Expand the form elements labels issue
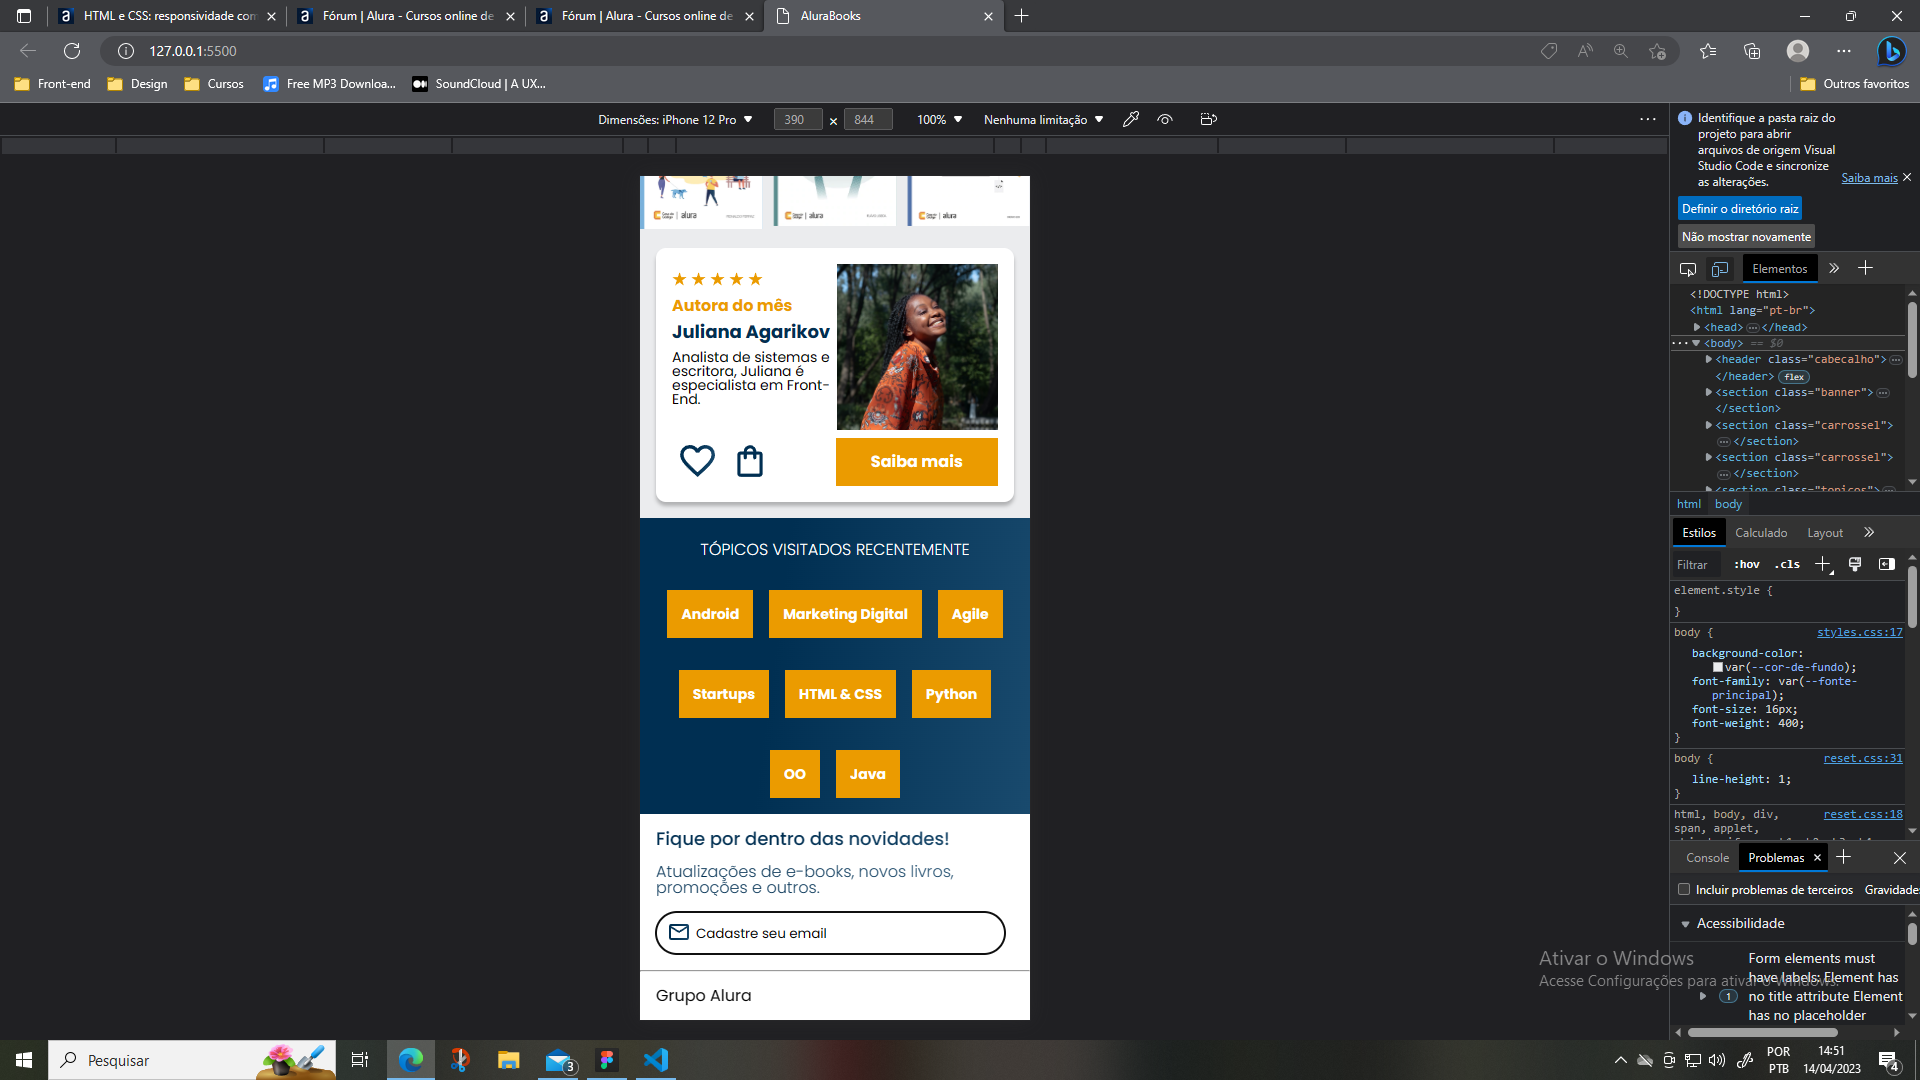This screenshot has height=1080, width=1920. coord(1703,996)
